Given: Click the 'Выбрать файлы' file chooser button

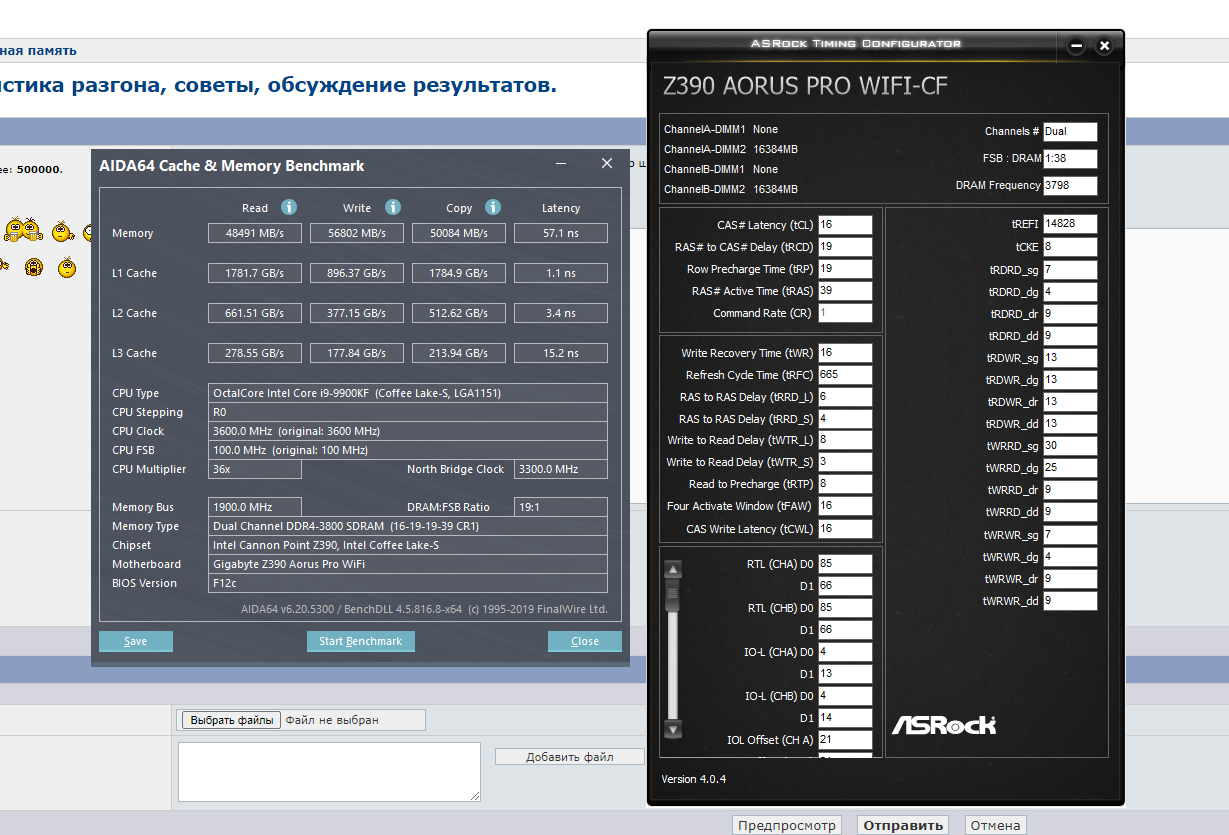Looking at the screenshot, I should (232, 720).
